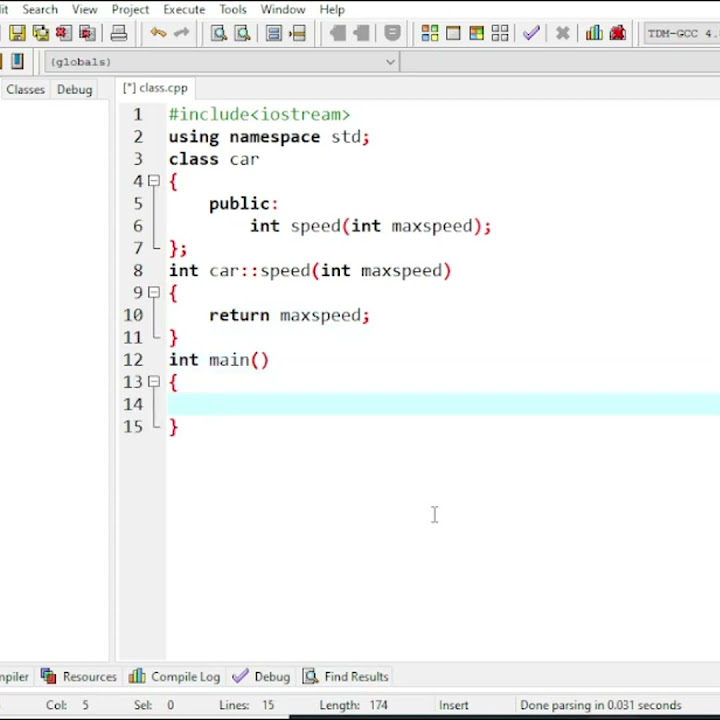Screen dimensions: 720x720
Task: Click the '#include<iostream>' code line
Action: coord(259,114)
